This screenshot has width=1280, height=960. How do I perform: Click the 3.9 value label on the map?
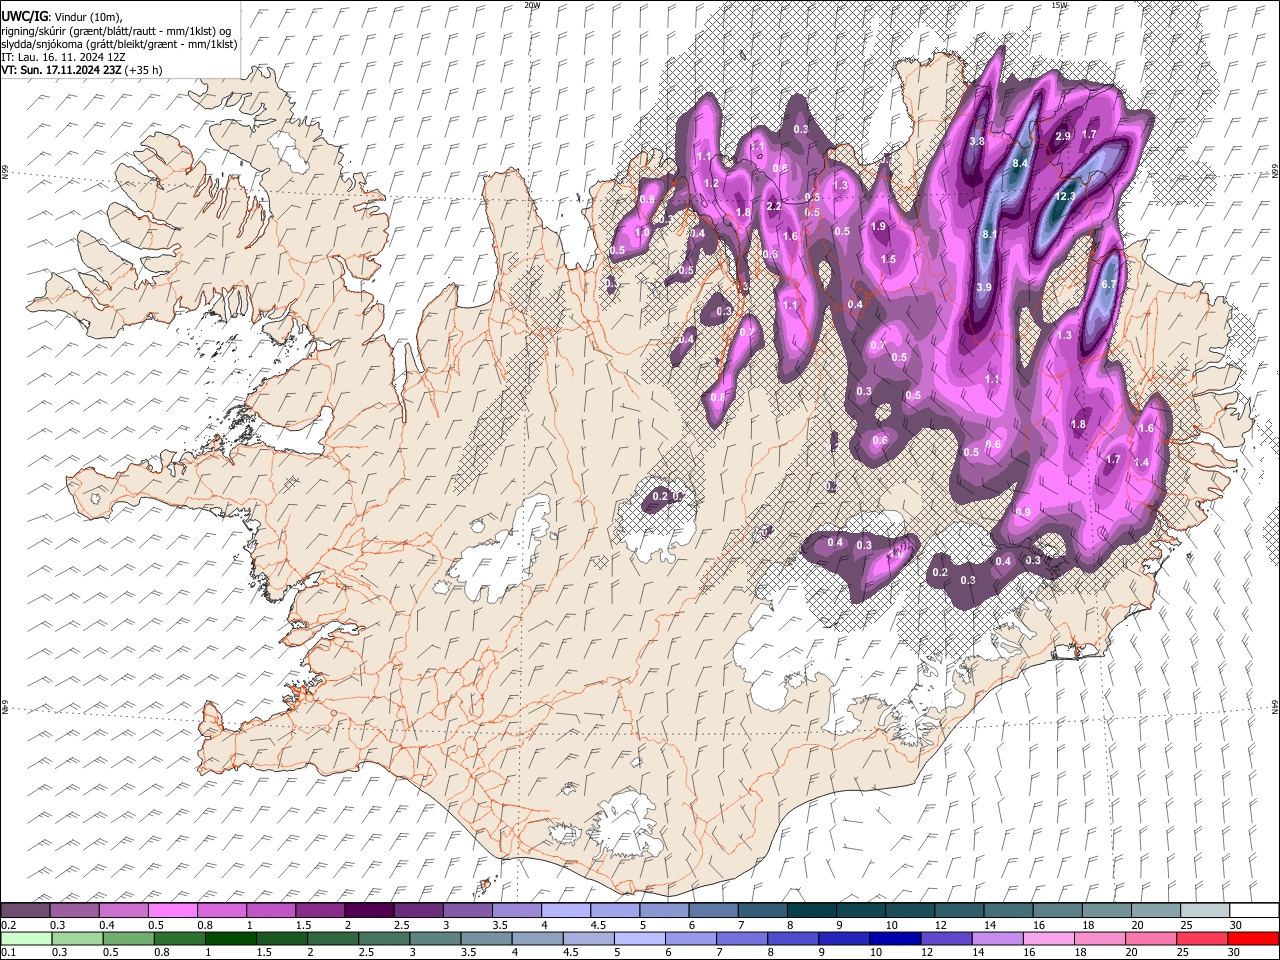pyautogui.click(x=983, y=288)
